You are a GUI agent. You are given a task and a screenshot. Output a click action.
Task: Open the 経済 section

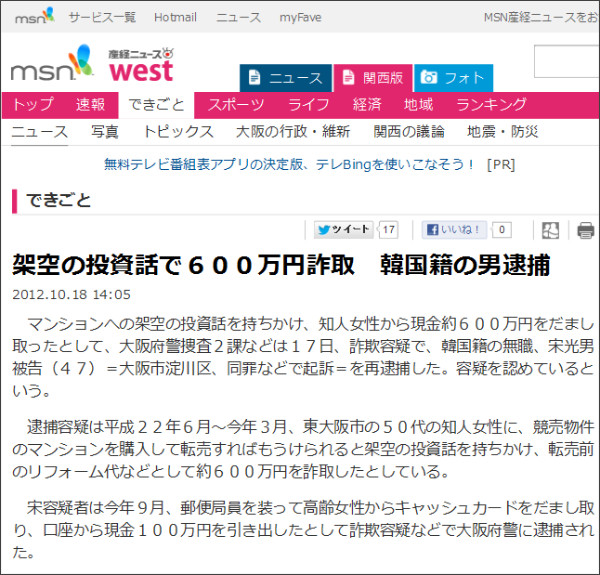point(367,104)
